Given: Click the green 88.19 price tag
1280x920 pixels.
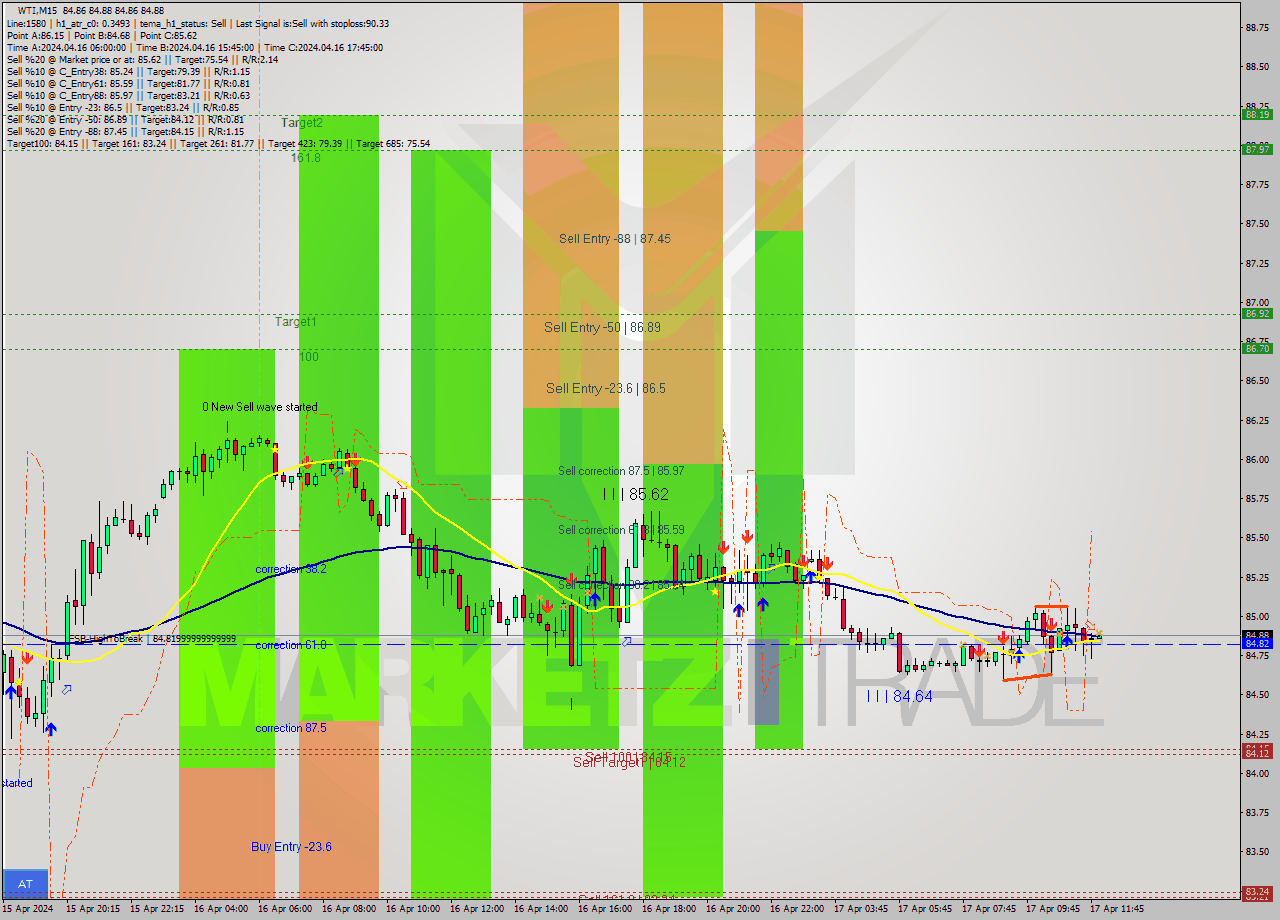Looking at the screenshot, I should pyautogui.click(x=1257, y=115).
